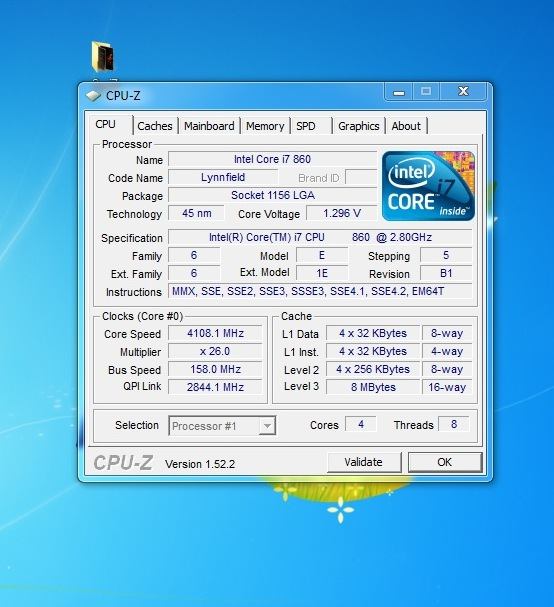Click the Multiplier value x 26.0
The width and height of the screenshot is (554, 607).
pyautogui.click(x=215, y=352)
